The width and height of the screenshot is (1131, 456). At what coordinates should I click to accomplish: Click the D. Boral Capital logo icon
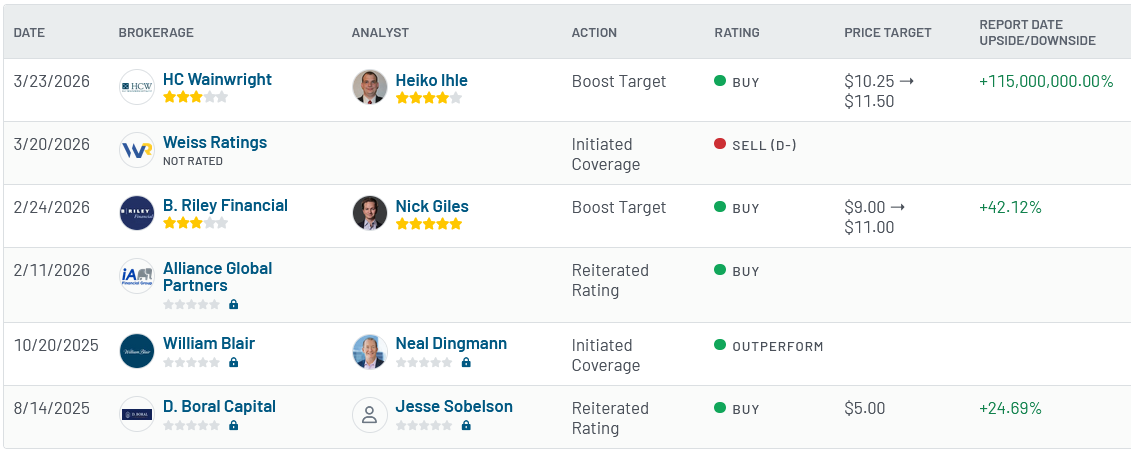pyautogui.click(x=137, y=414)
